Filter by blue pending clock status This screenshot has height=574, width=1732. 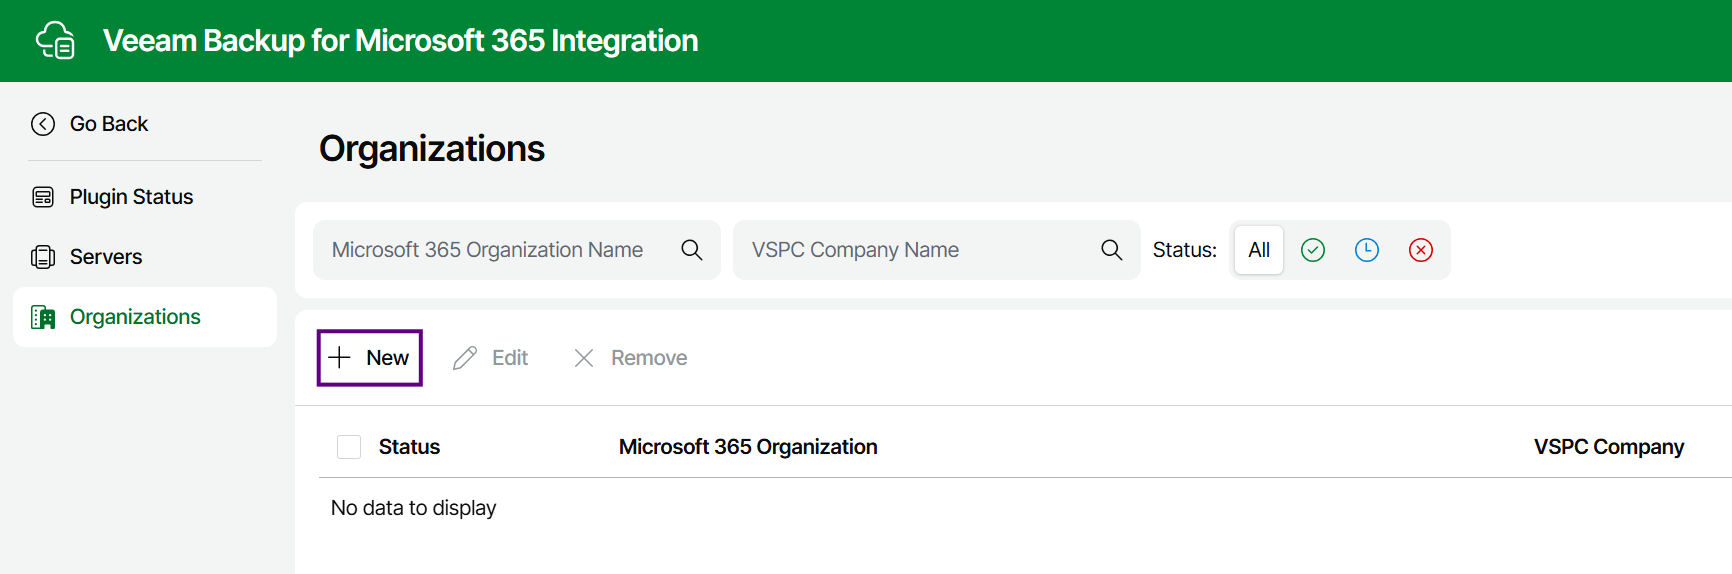point(1367,250)
